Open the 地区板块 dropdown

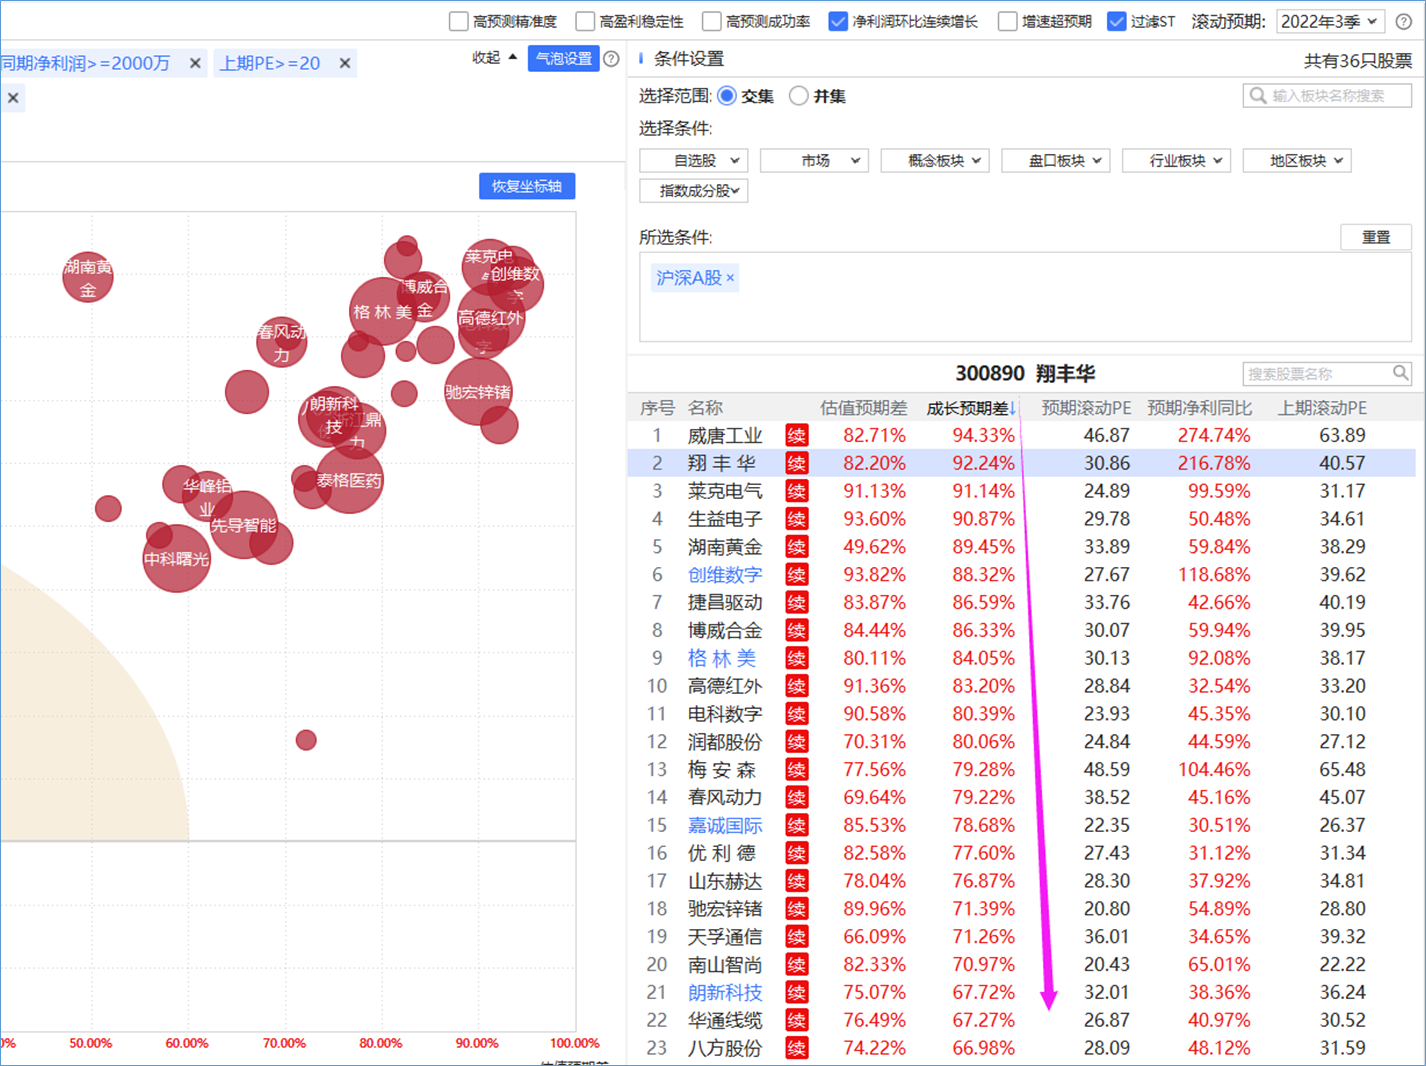(x=1297, y=160)
